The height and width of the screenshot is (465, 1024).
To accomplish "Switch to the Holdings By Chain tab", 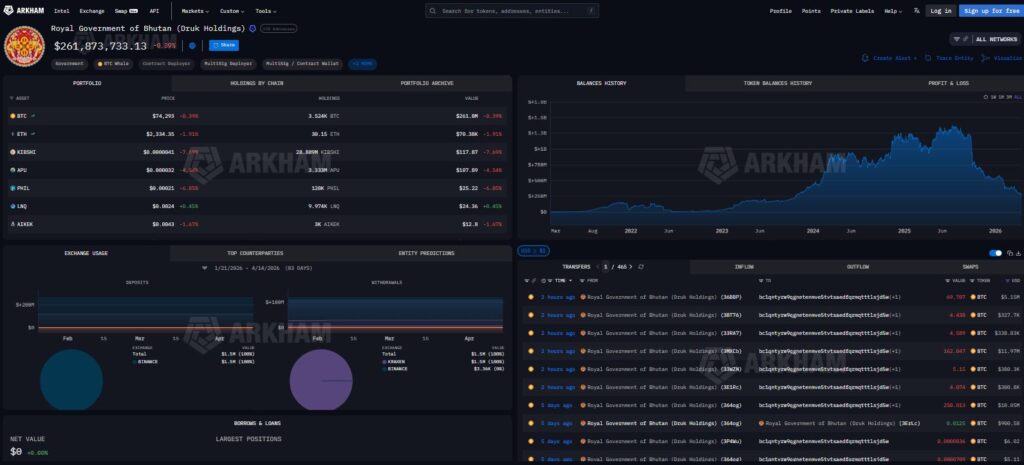I will [257, 83].
